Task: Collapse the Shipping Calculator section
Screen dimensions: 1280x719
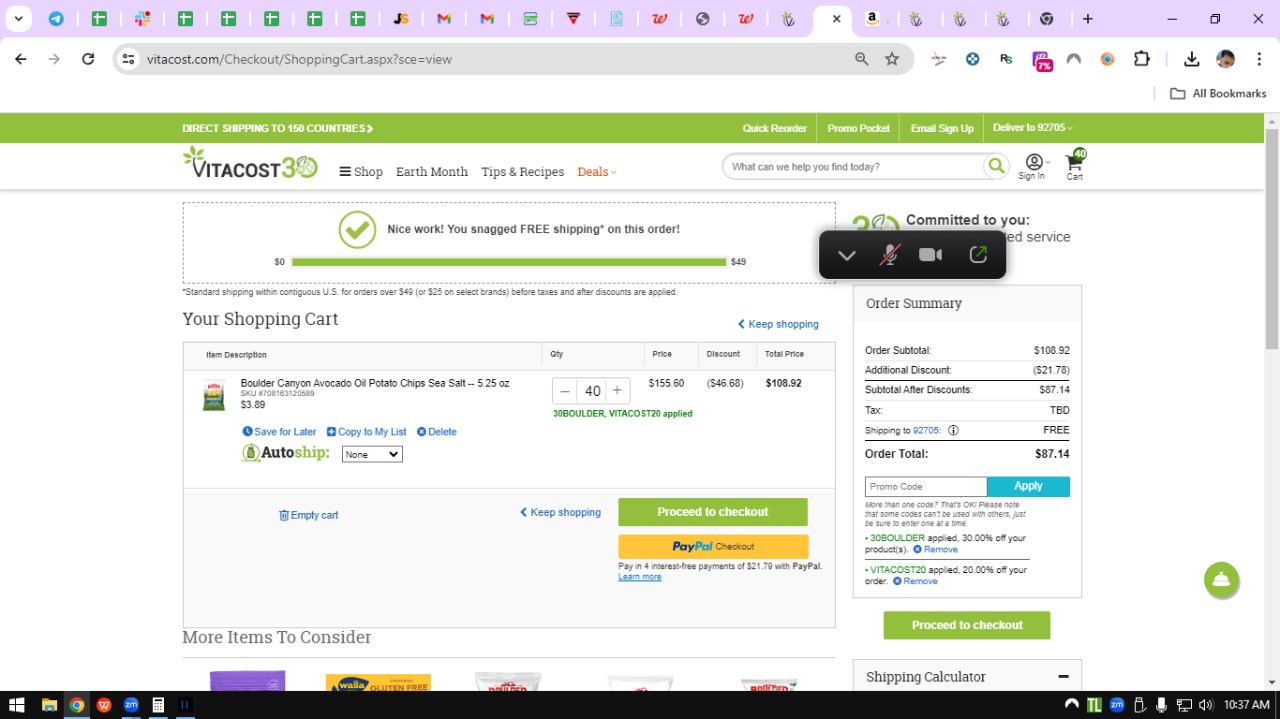Action: [x=1063, y=677]
